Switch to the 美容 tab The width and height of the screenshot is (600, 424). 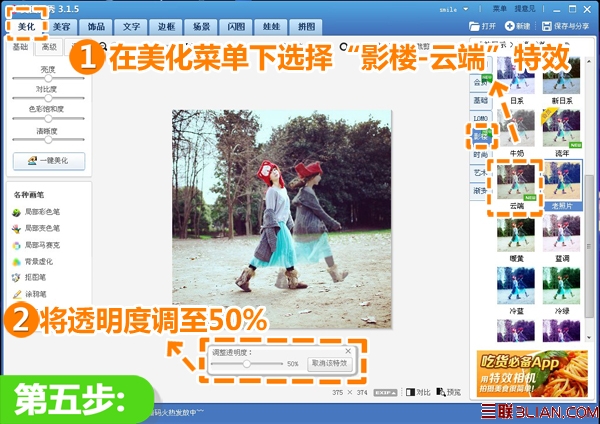click(61, 27)
